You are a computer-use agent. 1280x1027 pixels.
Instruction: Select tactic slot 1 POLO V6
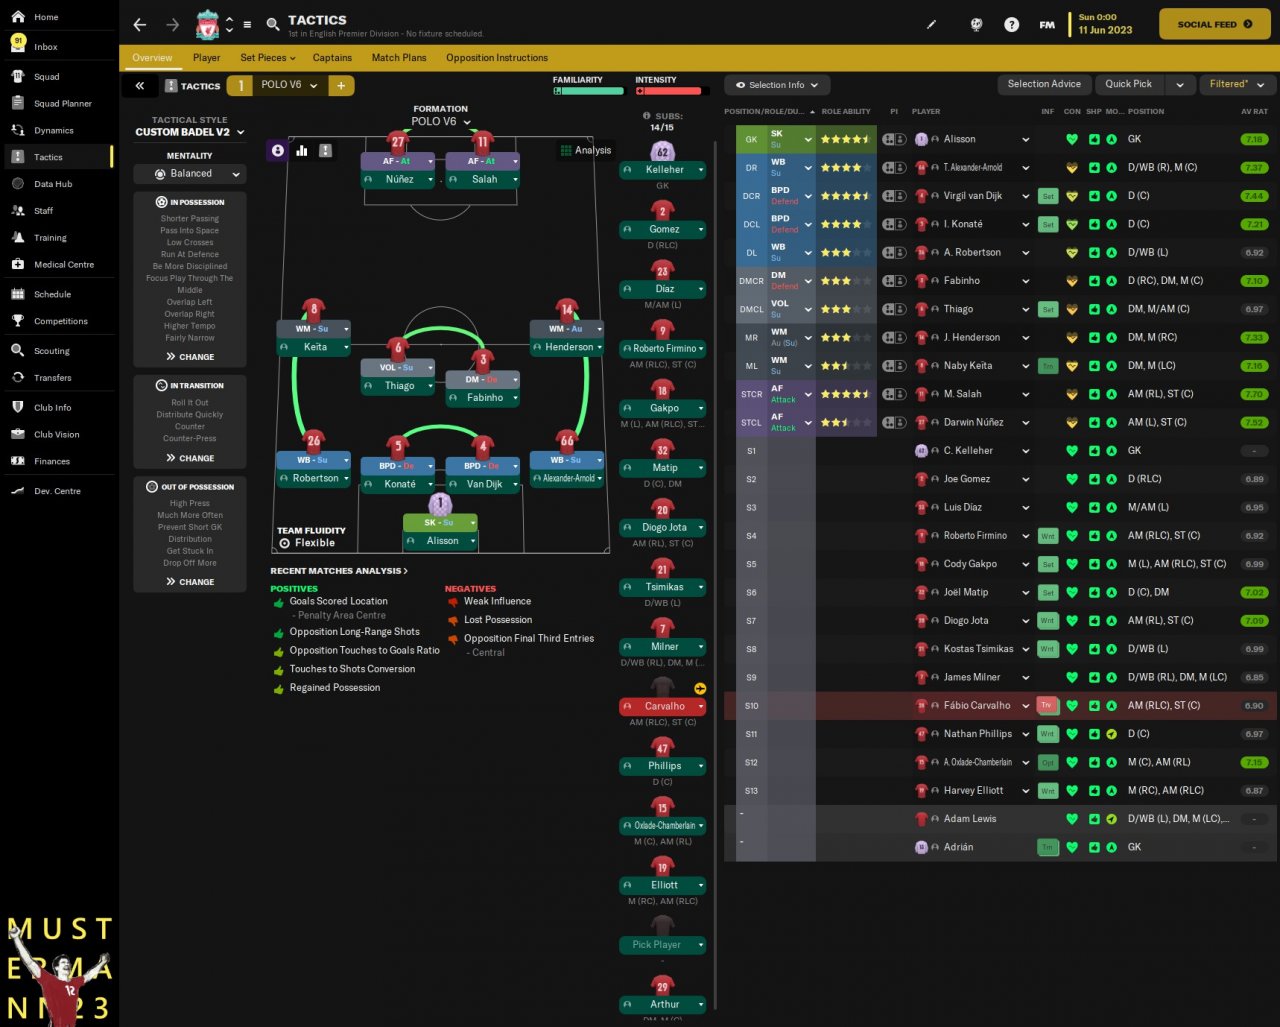click(276, 86)
